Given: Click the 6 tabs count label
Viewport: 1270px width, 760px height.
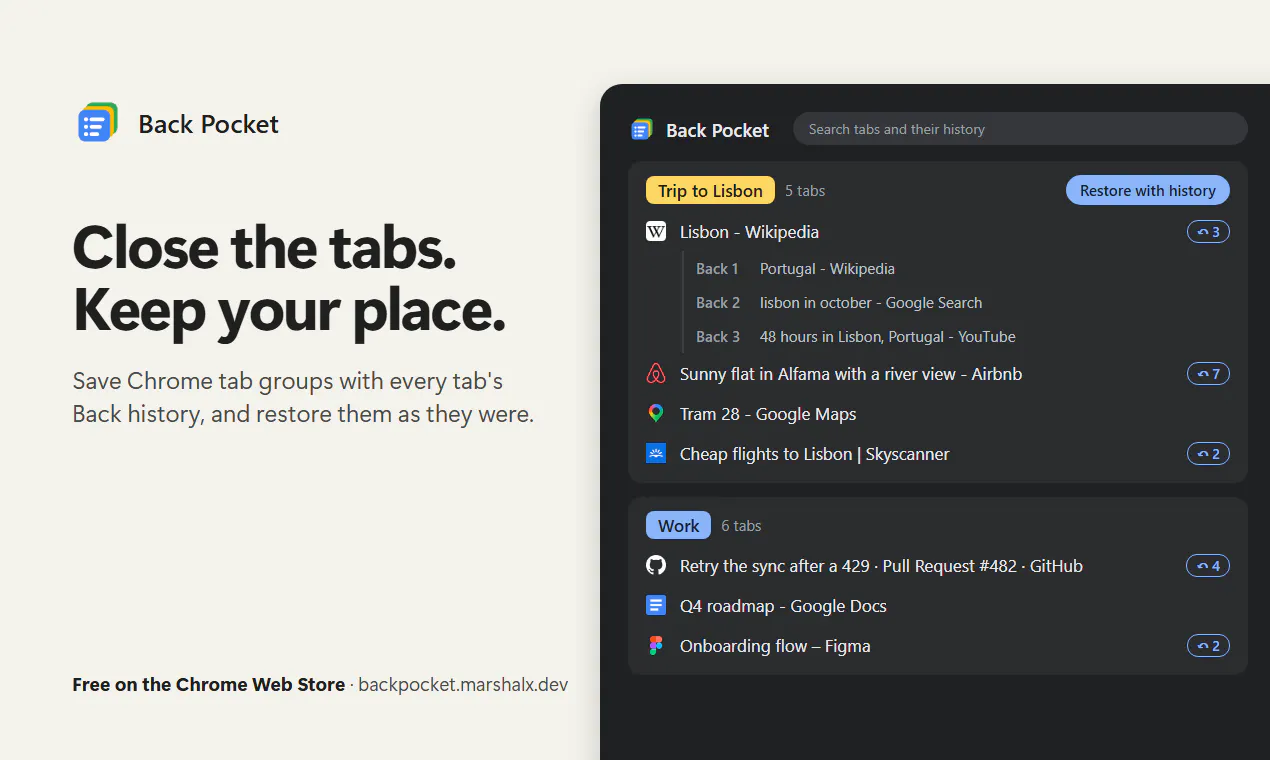Looking at the screenshot, I should 741,526.
